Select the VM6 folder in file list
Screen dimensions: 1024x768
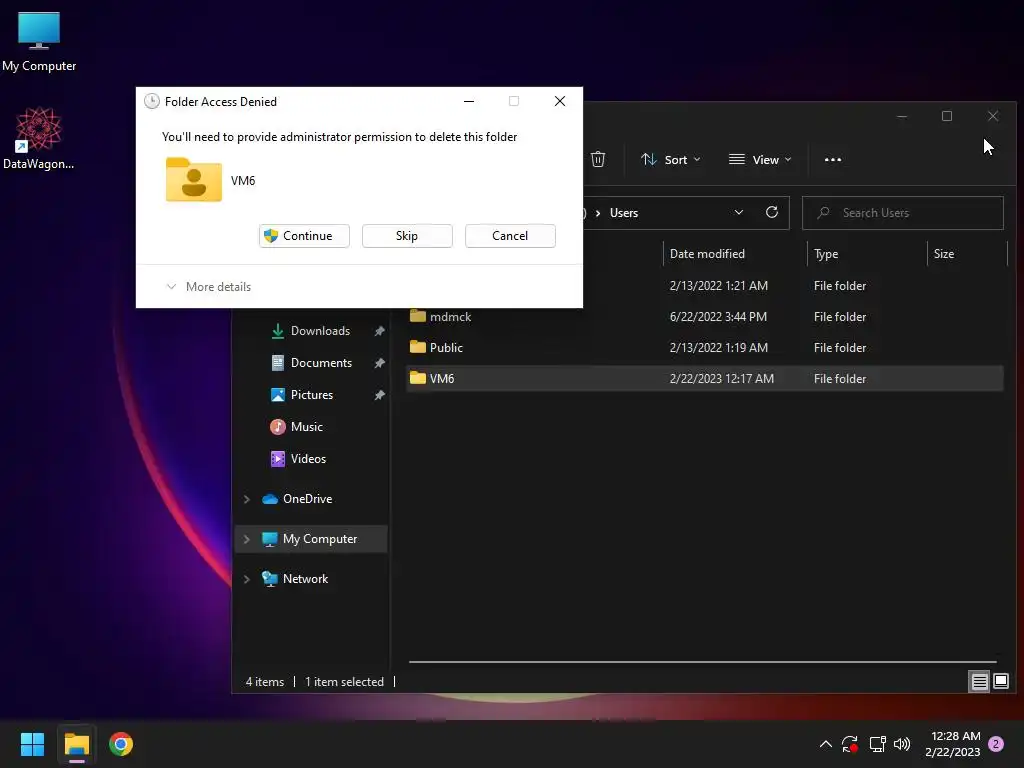(x=705, y=379)
